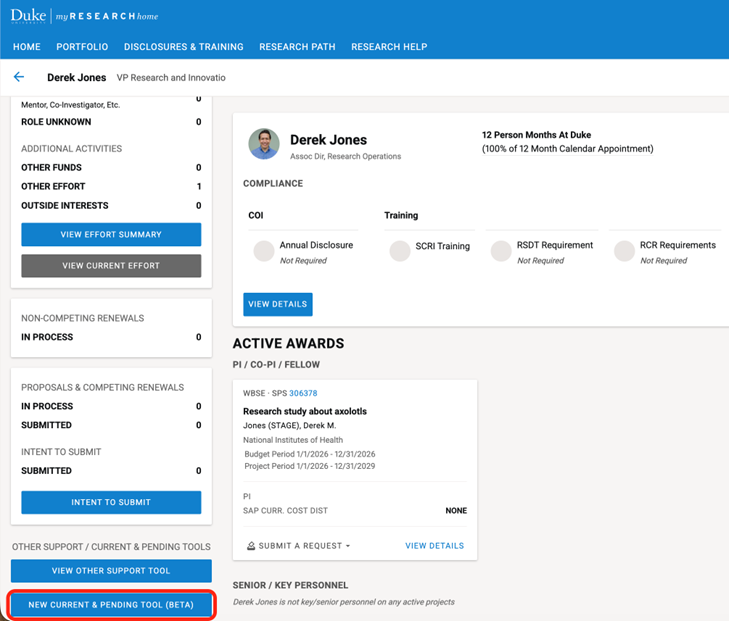
Task: Open the Portfolio menu item
Action: click(82, 47)
